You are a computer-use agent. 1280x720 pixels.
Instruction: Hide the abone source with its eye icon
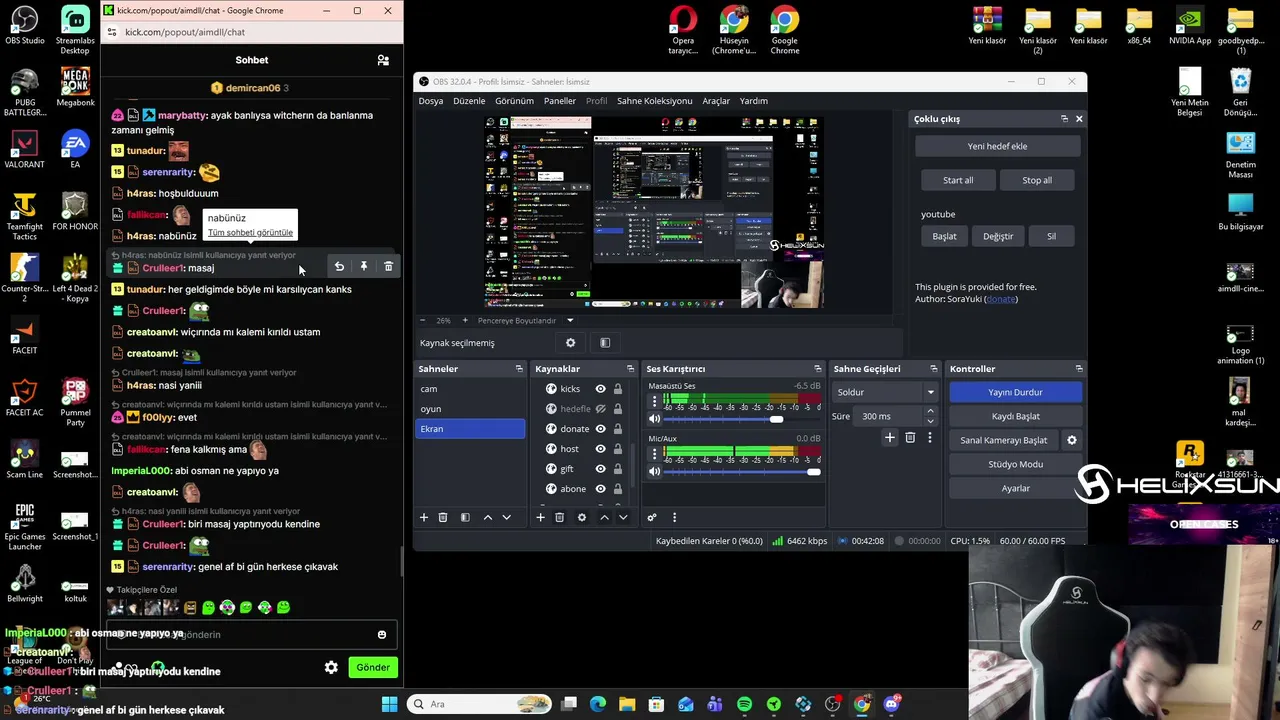tap(600, 489)
